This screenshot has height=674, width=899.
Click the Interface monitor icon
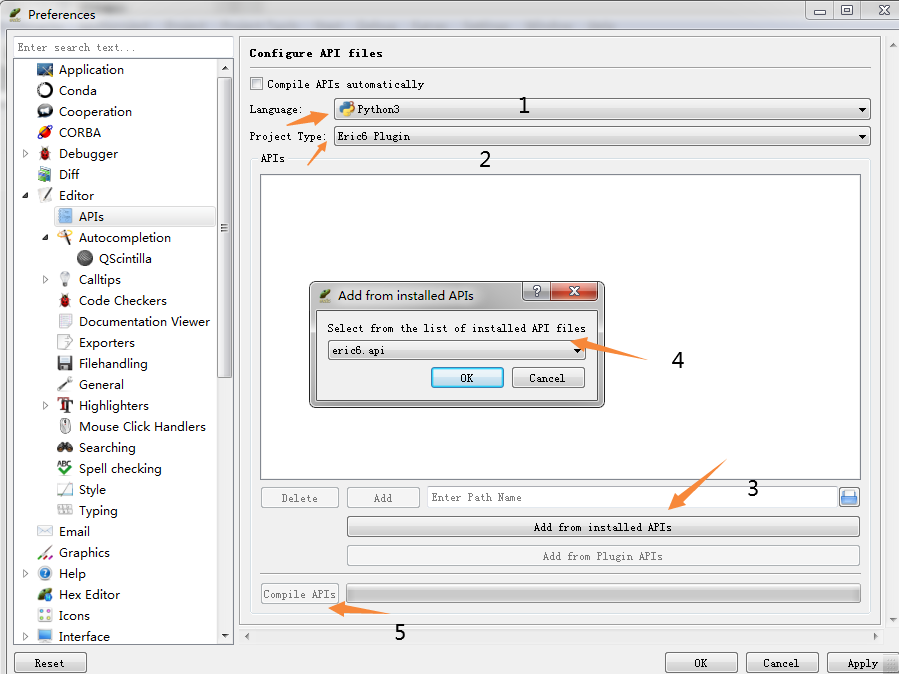coord(45,636)
